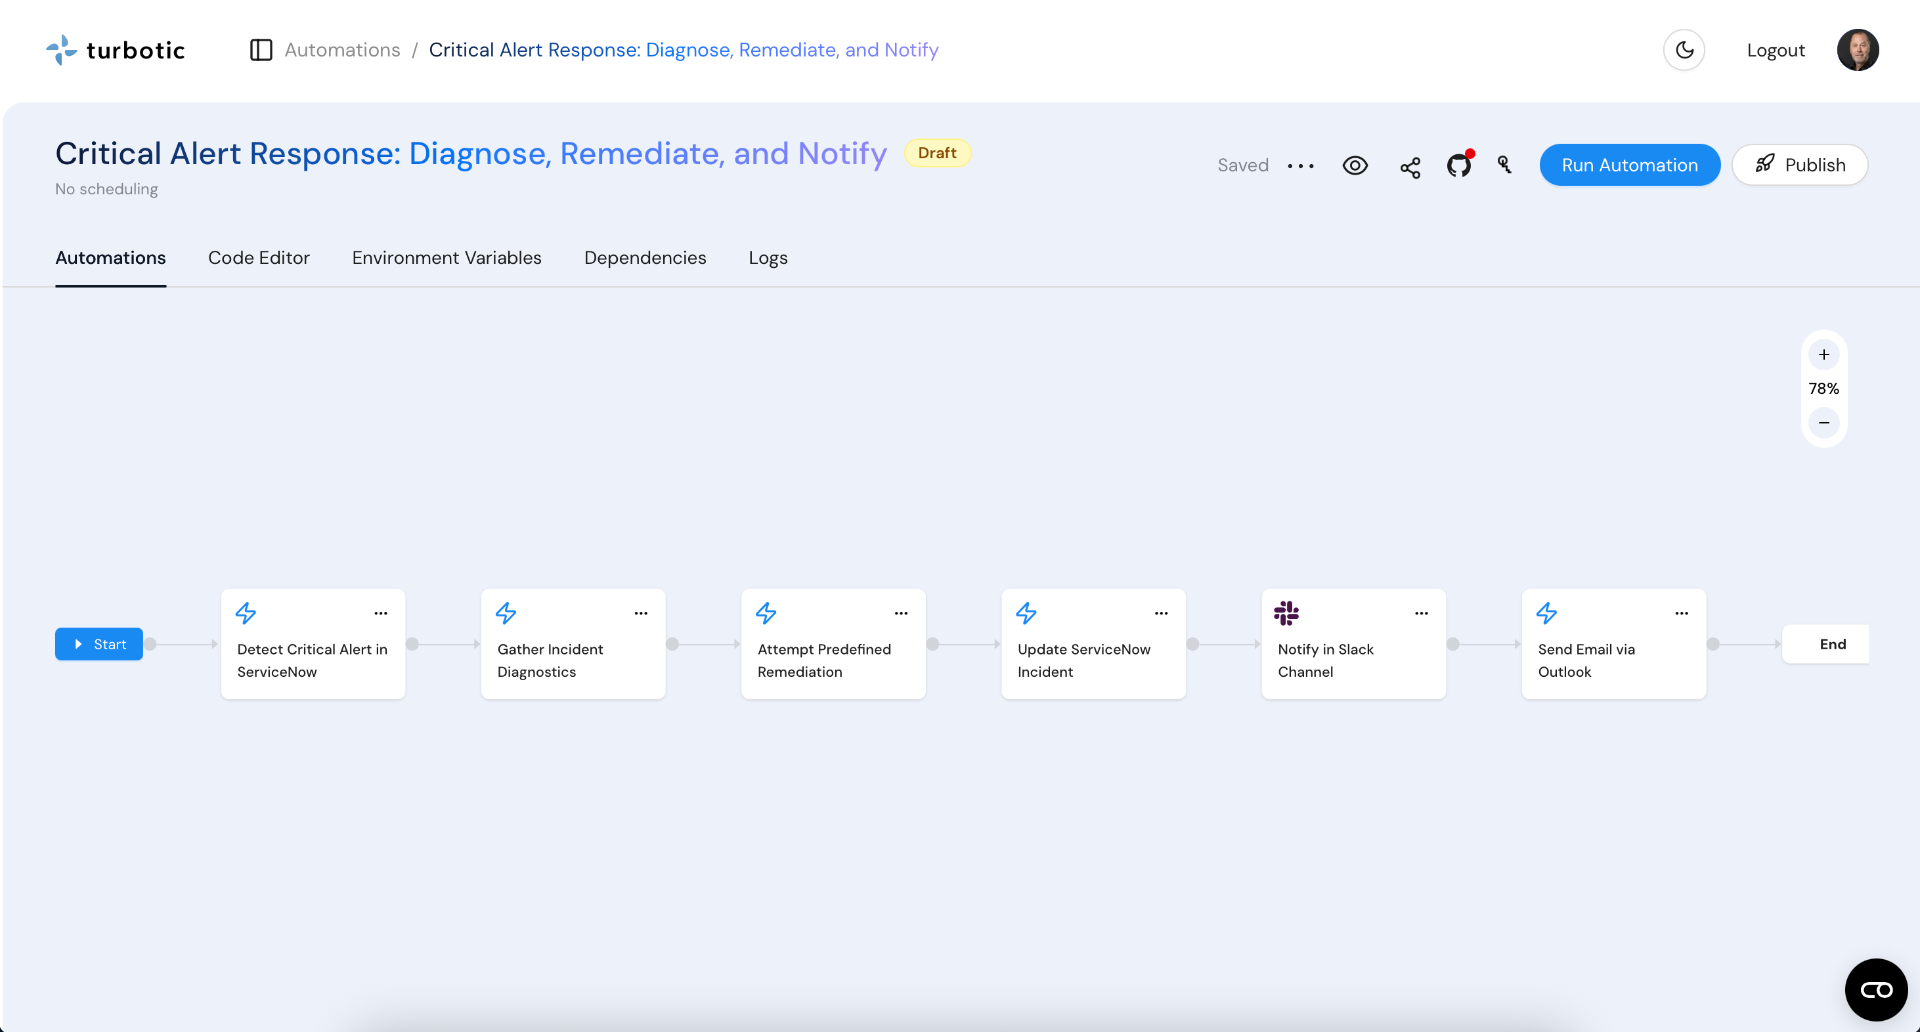Click the 78% zoom level value
The height and width of the screenshot is (1032, 1920).
pyautogui.click(x=1824, y=389)
